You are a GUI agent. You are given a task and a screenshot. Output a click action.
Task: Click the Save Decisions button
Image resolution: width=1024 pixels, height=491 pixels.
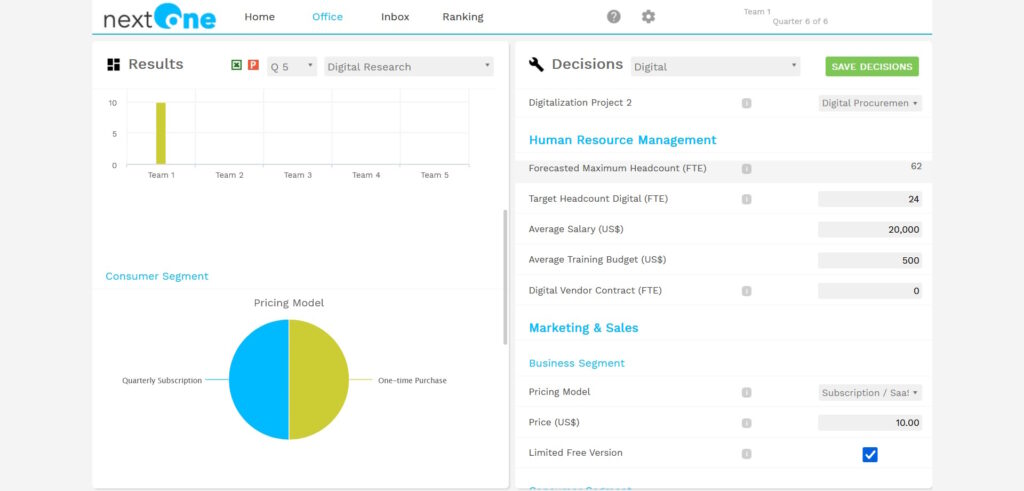click(872, 67)
